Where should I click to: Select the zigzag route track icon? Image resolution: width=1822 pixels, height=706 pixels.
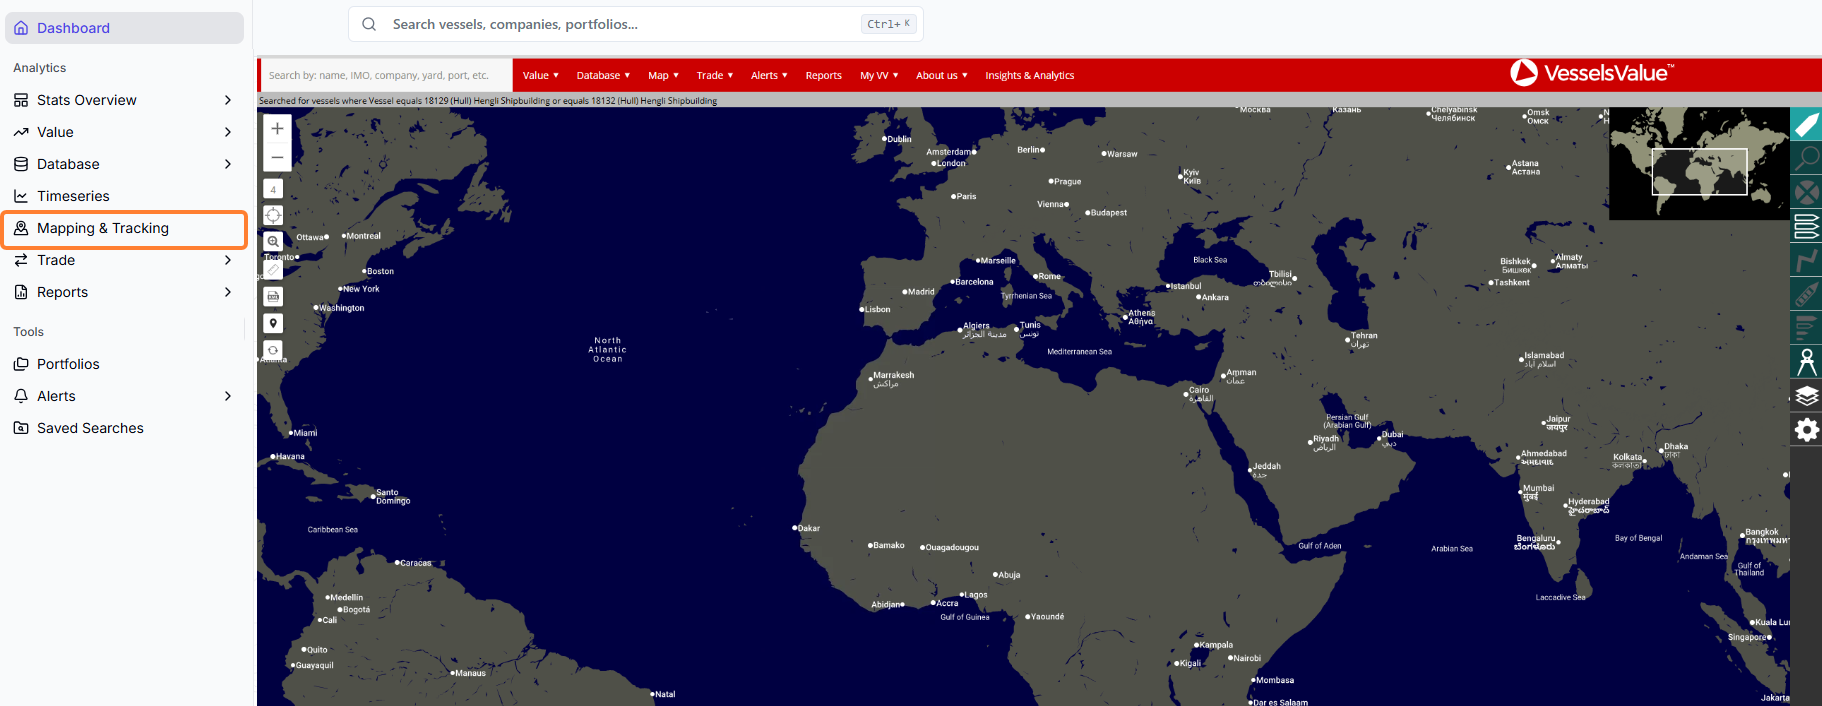tap(1806, 261)
